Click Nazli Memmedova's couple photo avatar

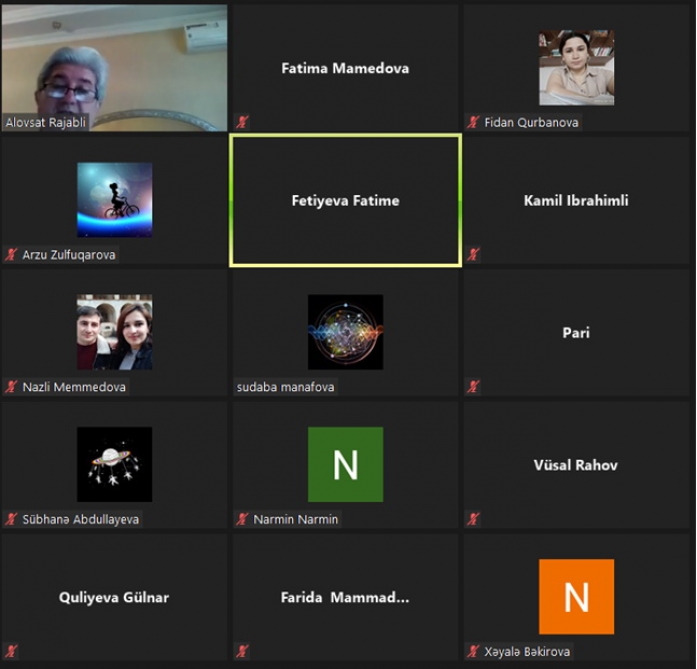(115, 332)
